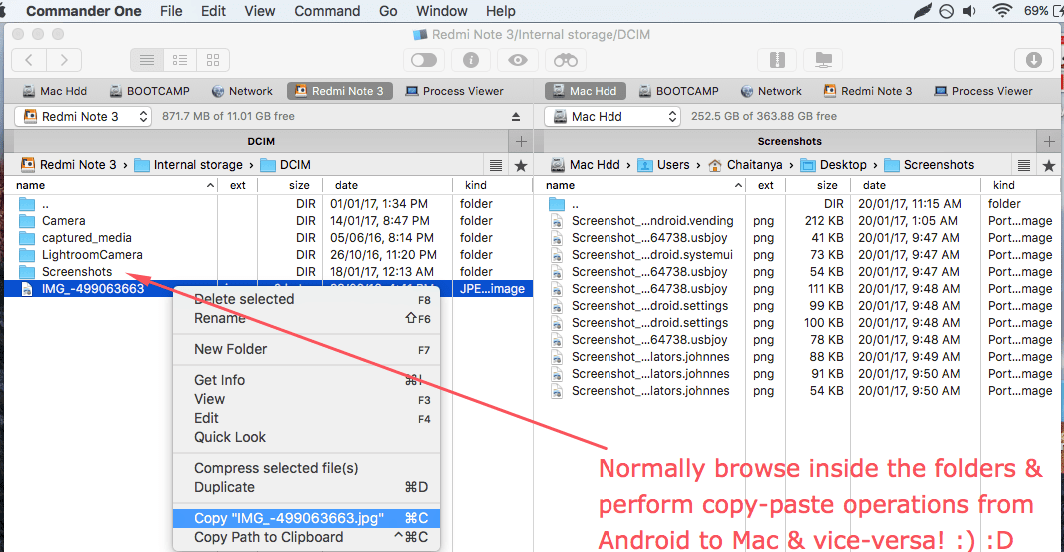The image size is (1064, 552).
Task: Click the volume icon in menu bar
Action: 970,11
